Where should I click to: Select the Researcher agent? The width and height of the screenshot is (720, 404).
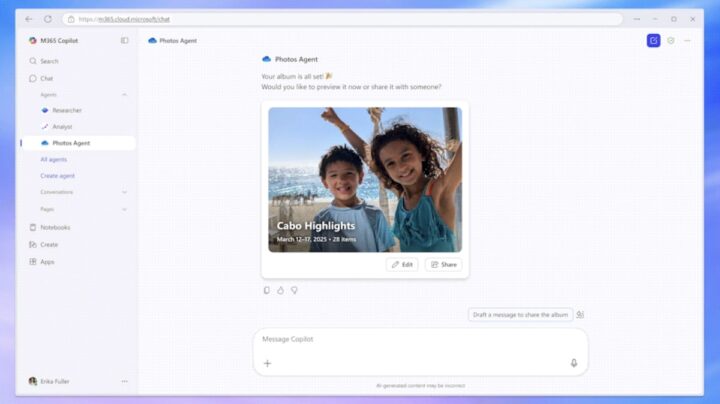(x=67, y=110)
